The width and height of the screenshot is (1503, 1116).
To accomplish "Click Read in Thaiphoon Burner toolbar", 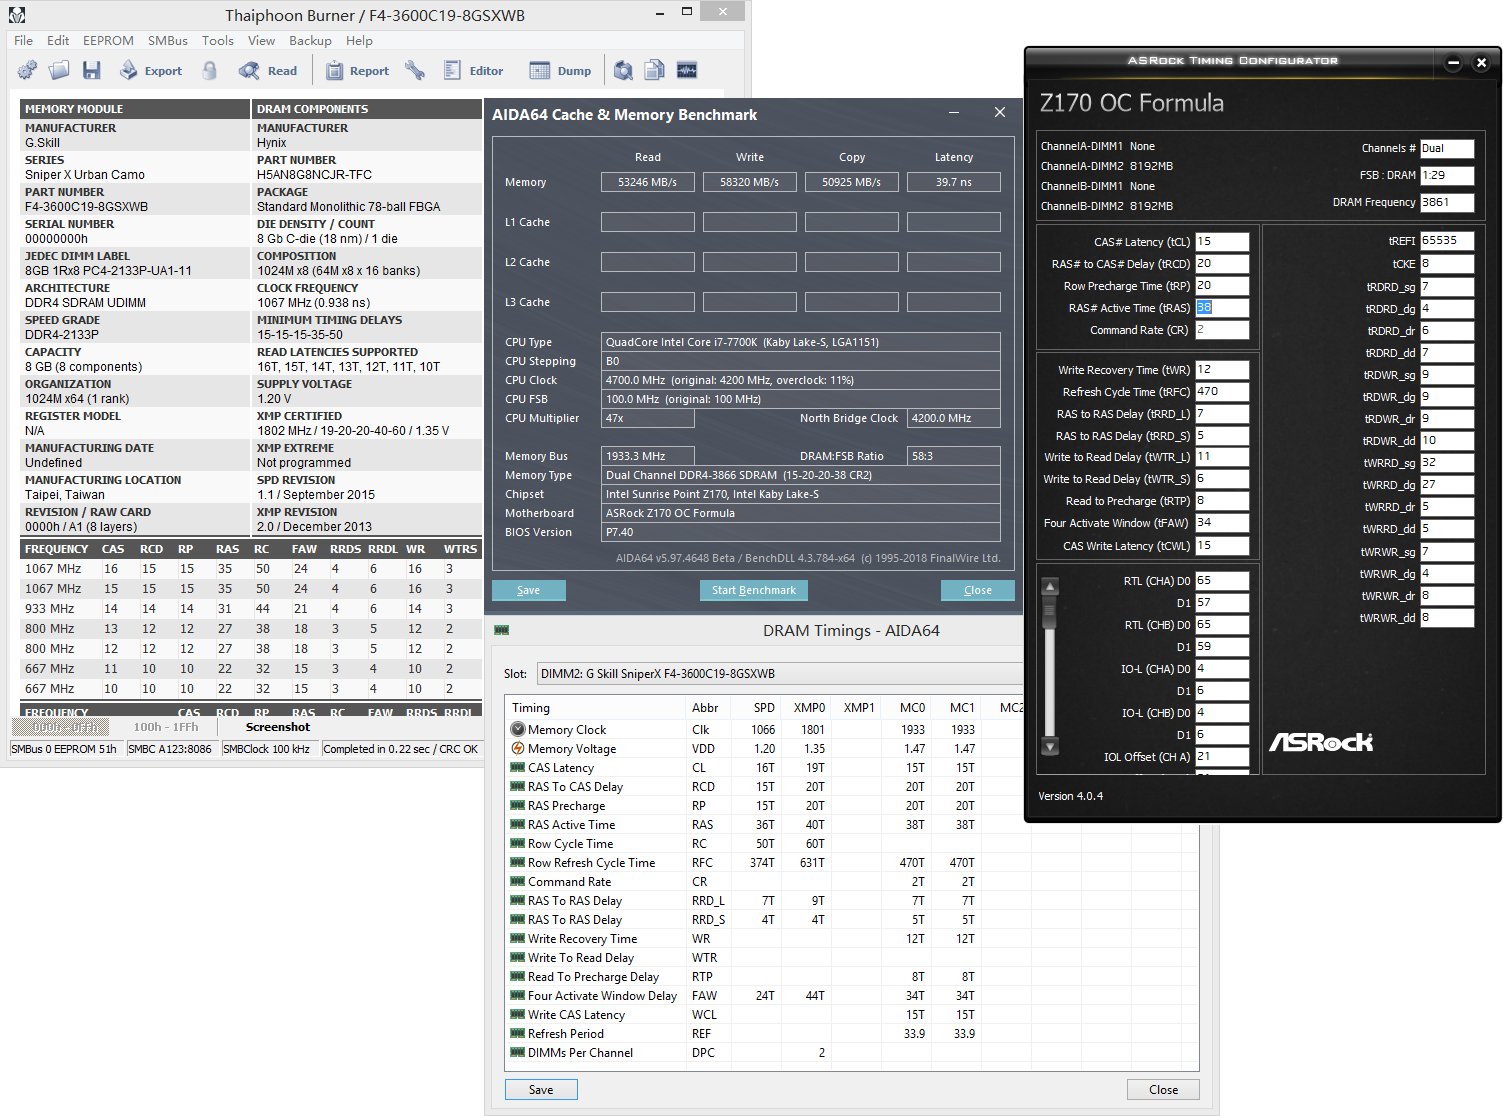I will pyautogui.click(x=268, y=71).
